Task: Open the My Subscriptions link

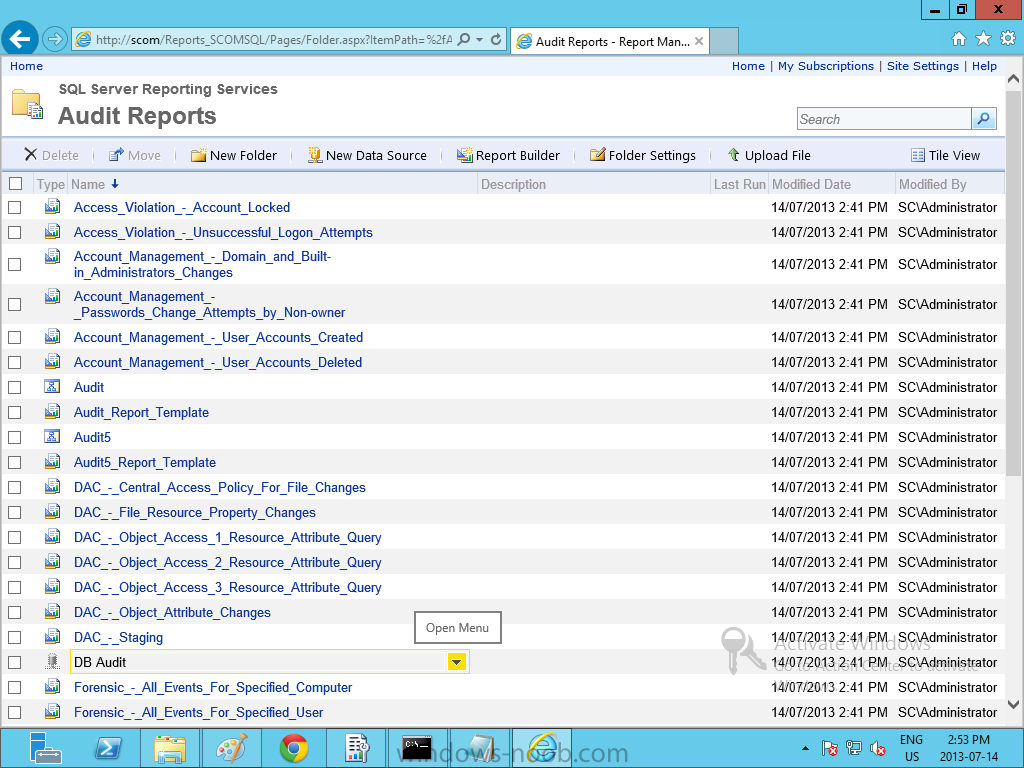Action: click(825, 66)
